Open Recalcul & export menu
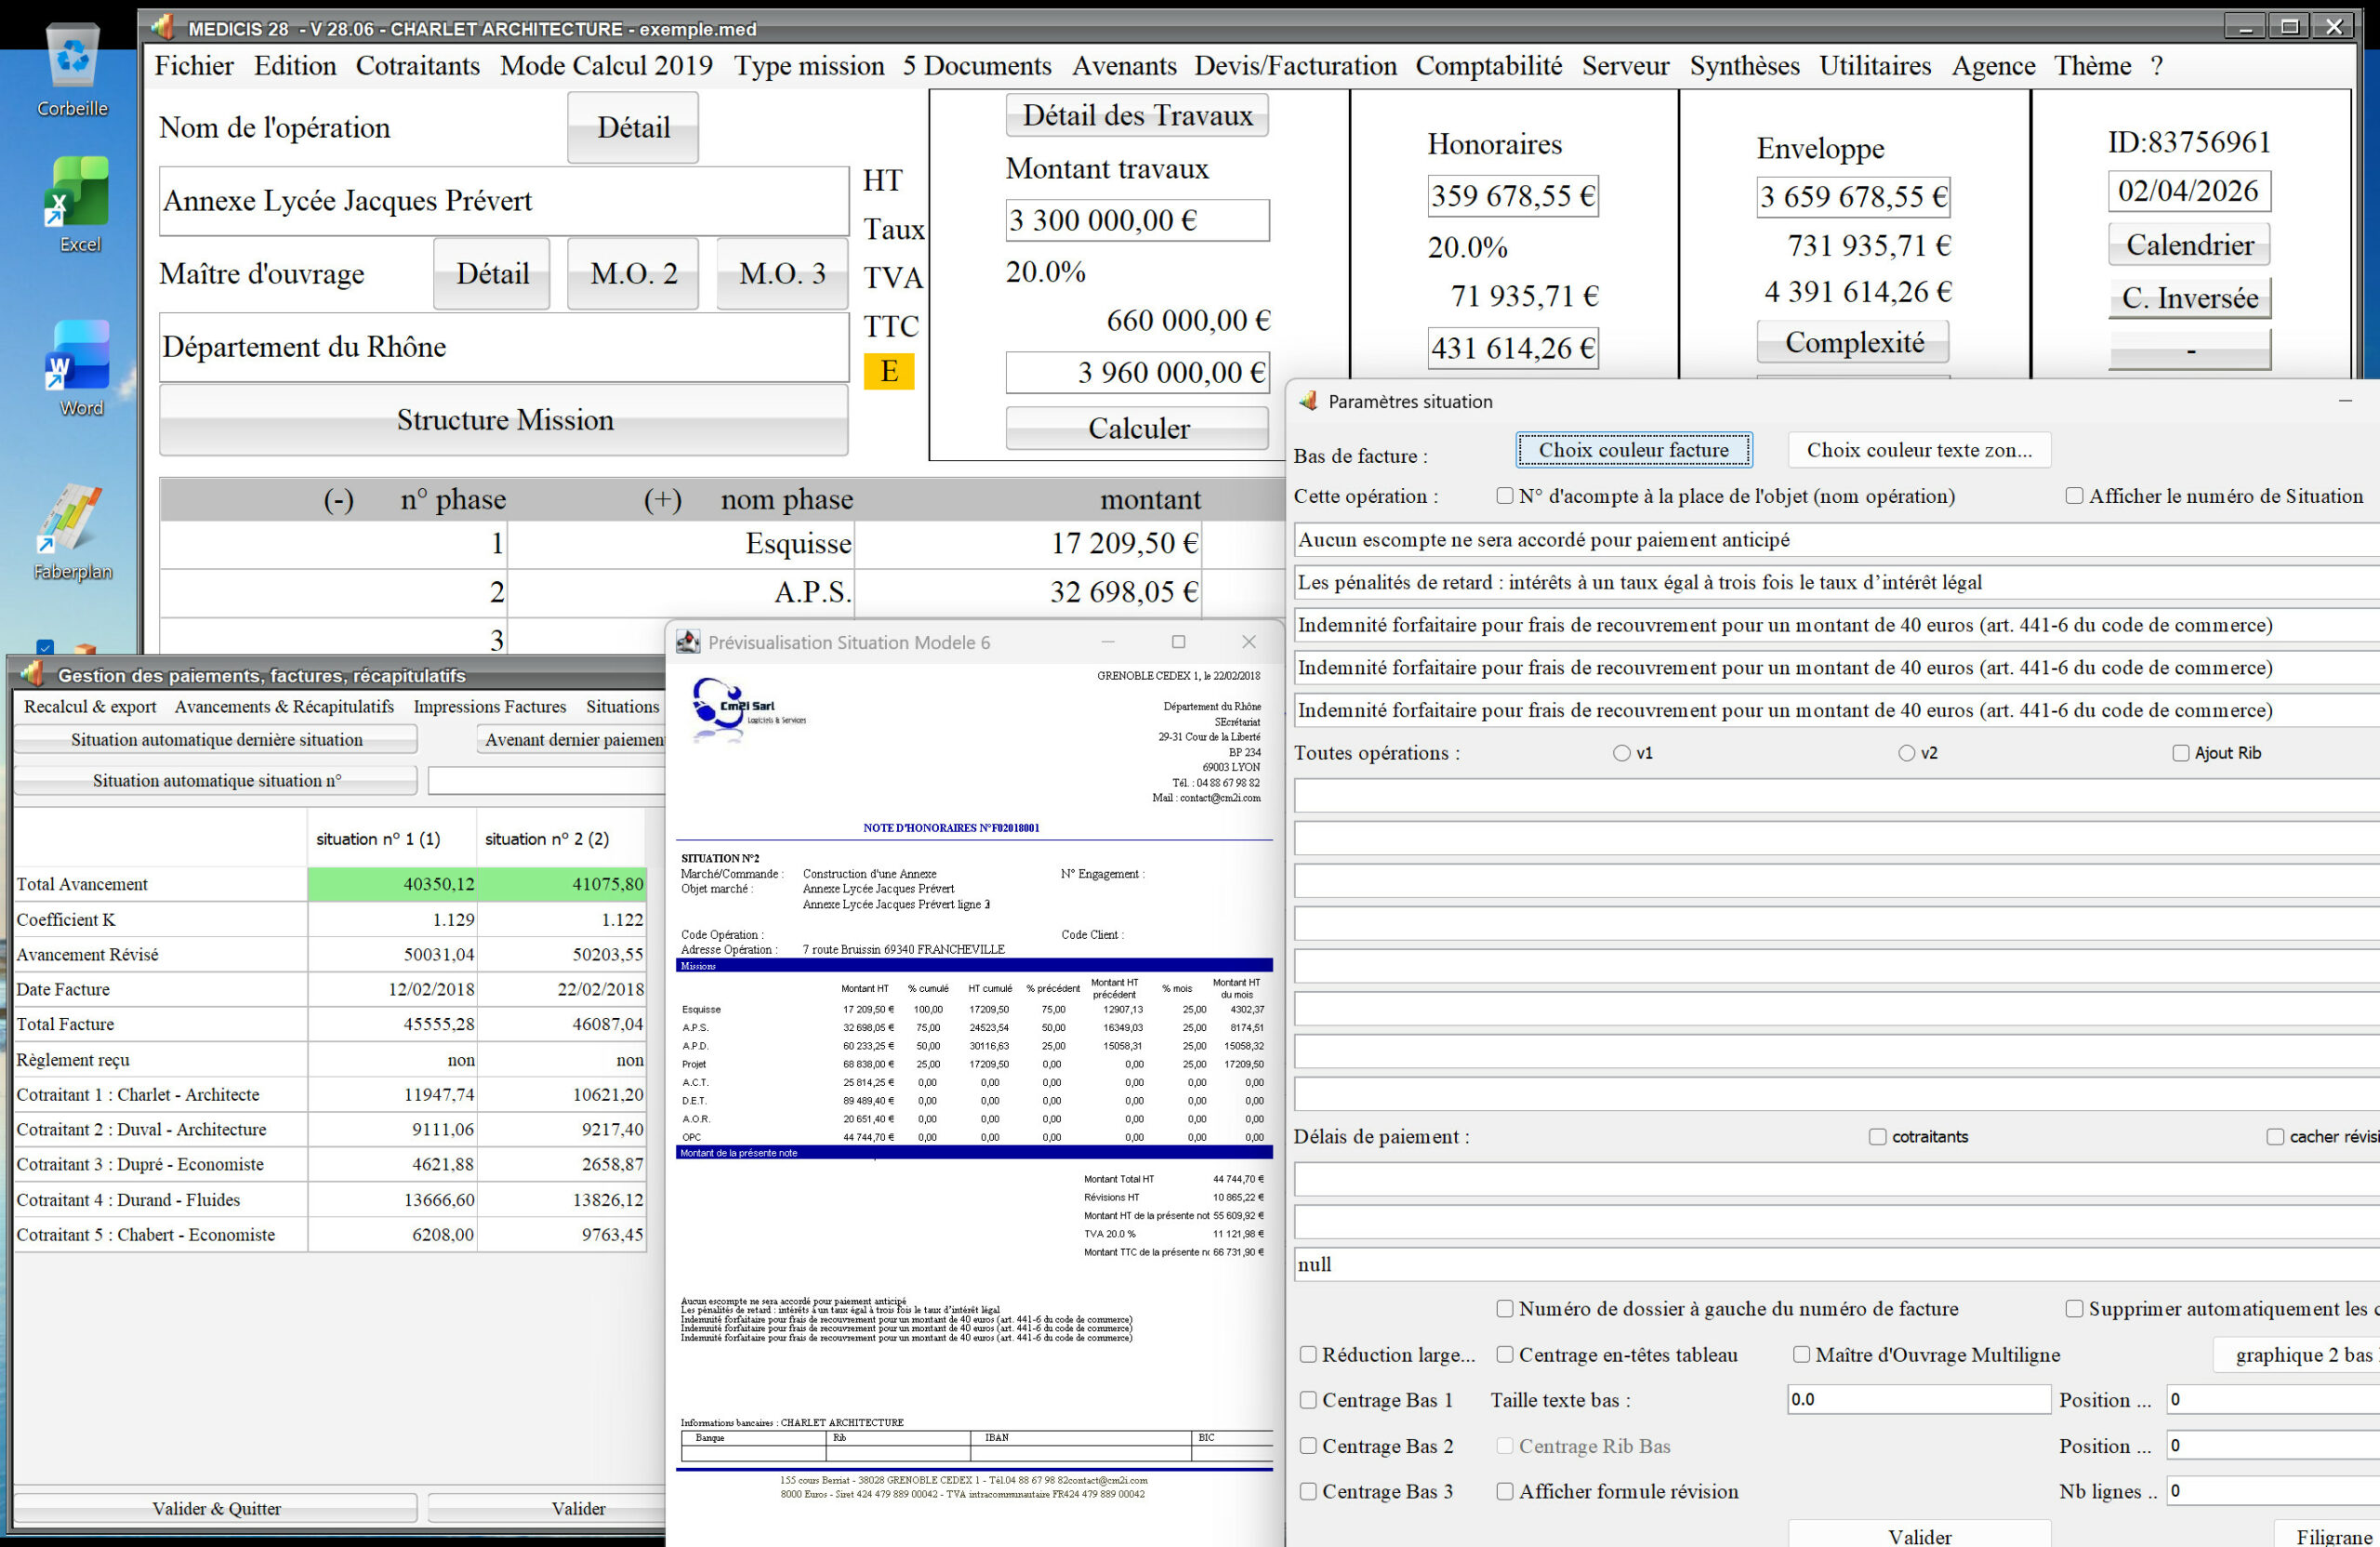The image size is (2380, 1547). coord(90,707)
